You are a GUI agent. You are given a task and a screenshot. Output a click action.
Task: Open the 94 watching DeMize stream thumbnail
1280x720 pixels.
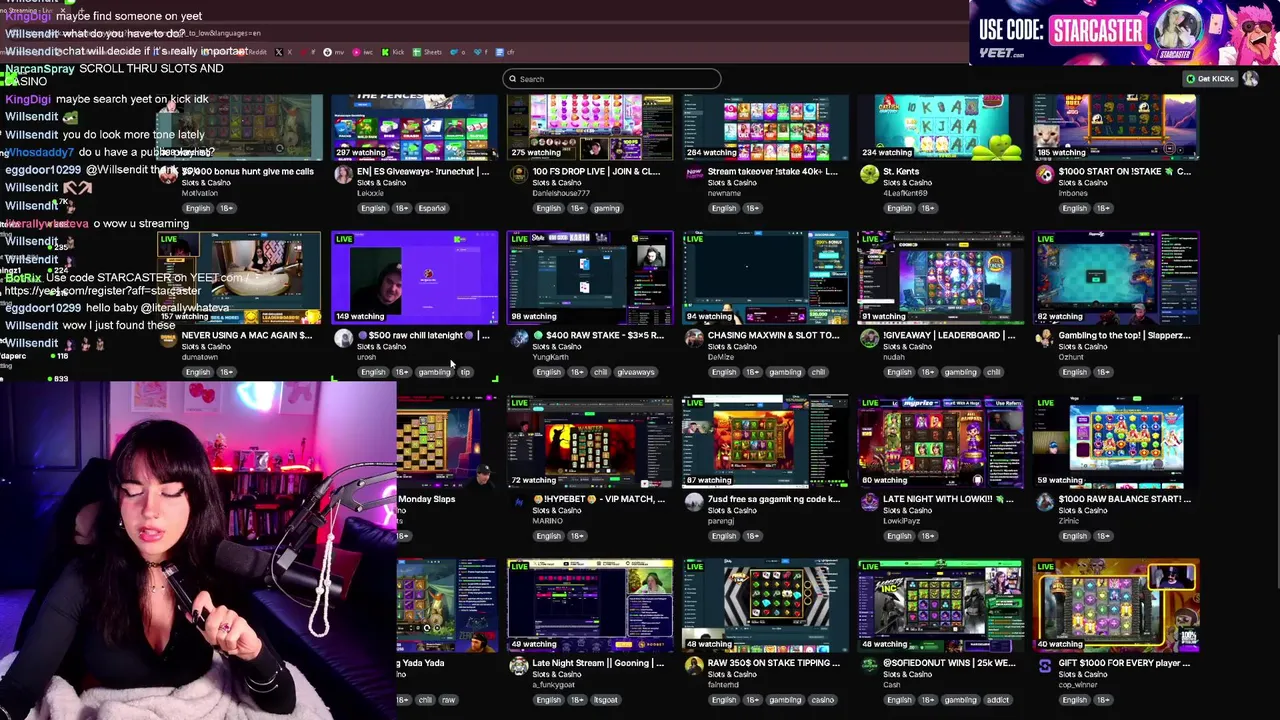(x=765, y=278)
